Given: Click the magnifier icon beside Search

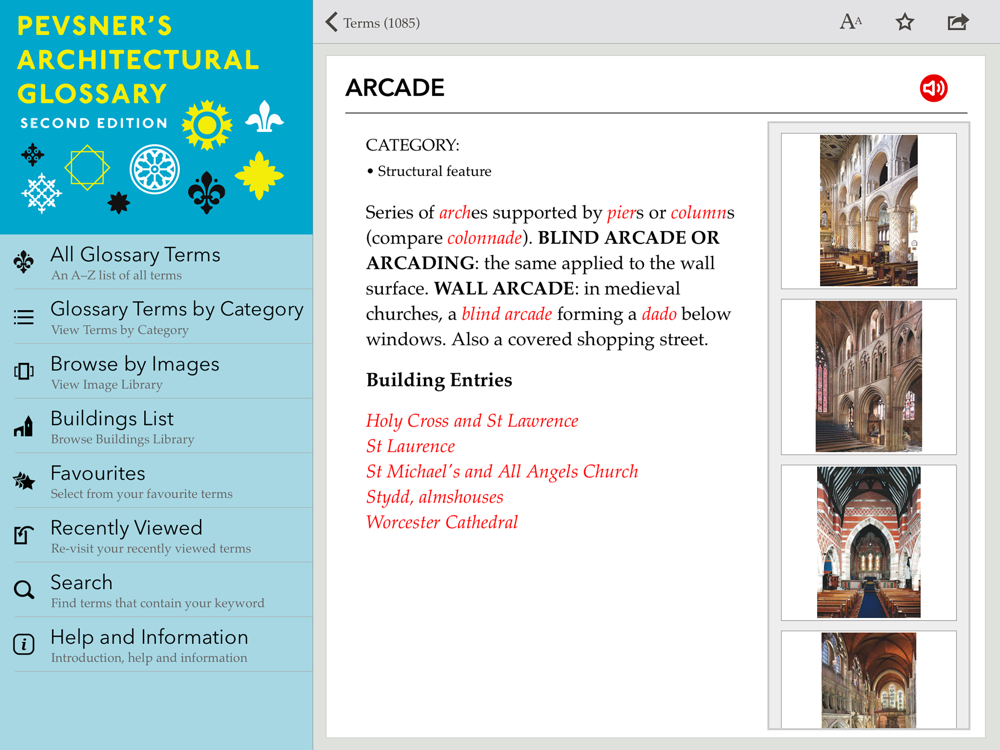Looking at the screenshot, I should (x=24, y=590).
